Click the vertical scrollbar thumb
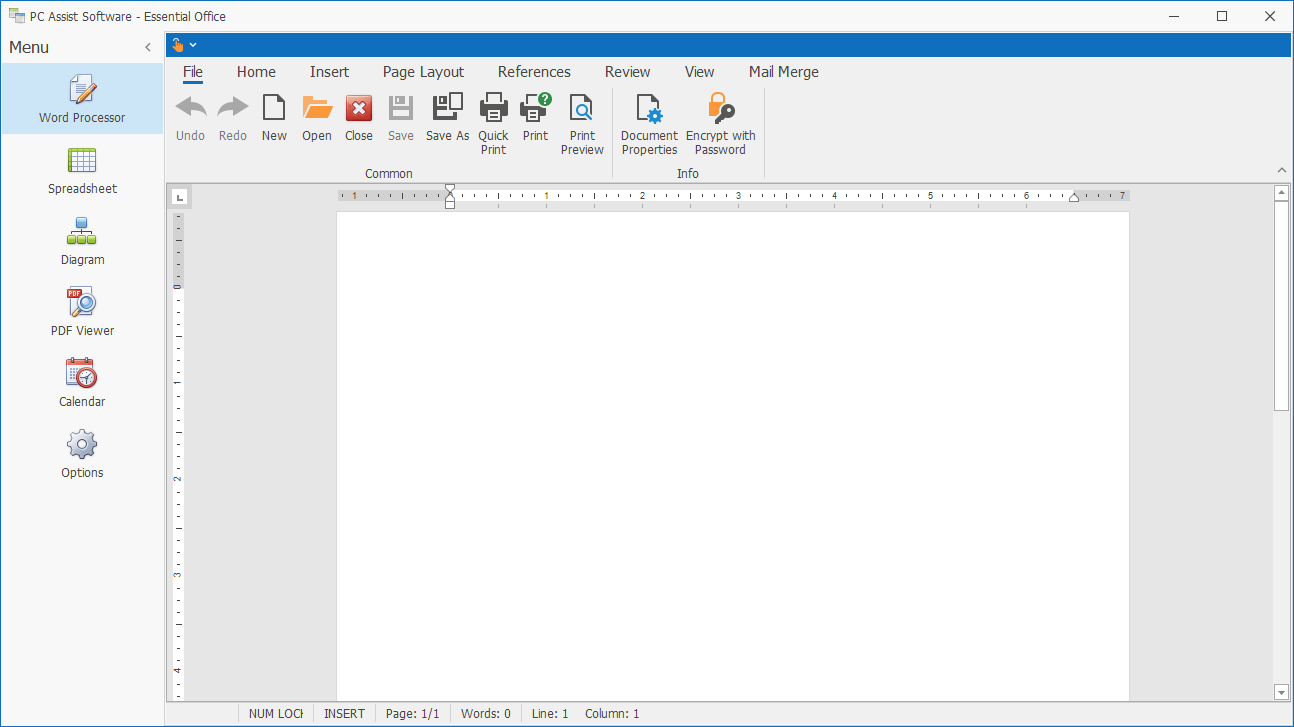1294x727 pixels. tap(1281, 305)
